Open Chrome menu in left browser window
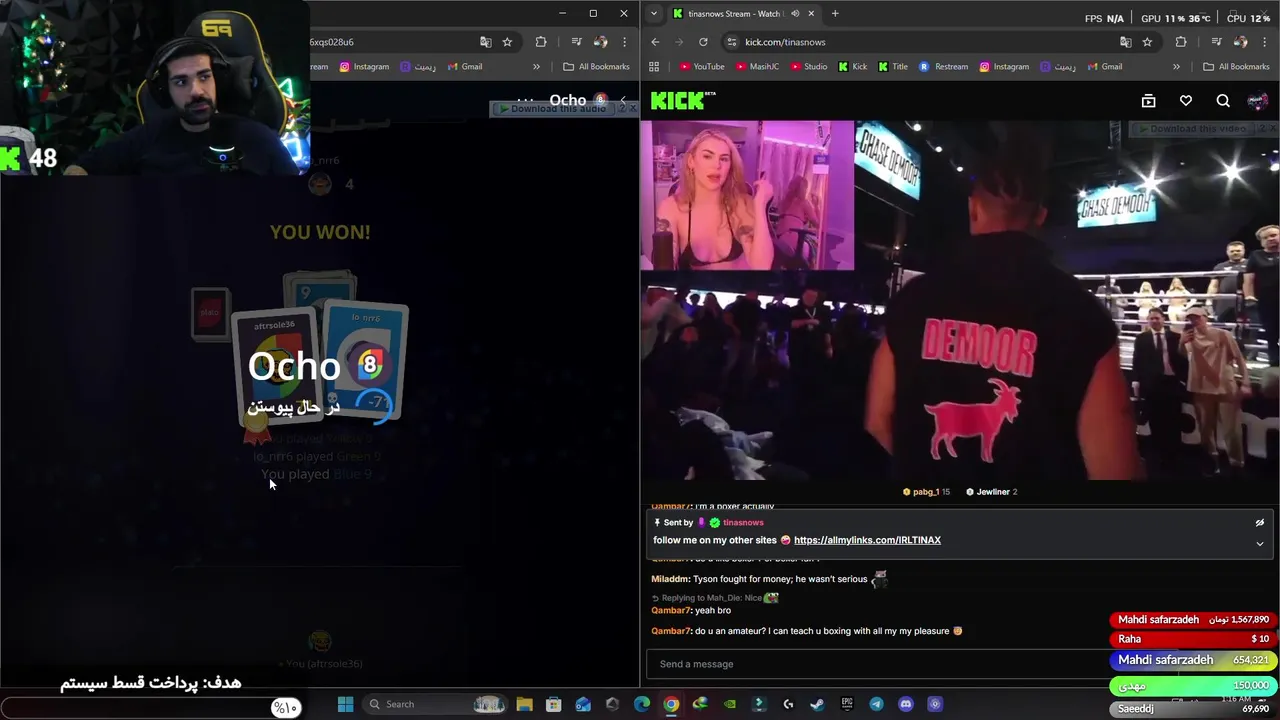Screen dimensions: 1280x720 pos(624,42)
